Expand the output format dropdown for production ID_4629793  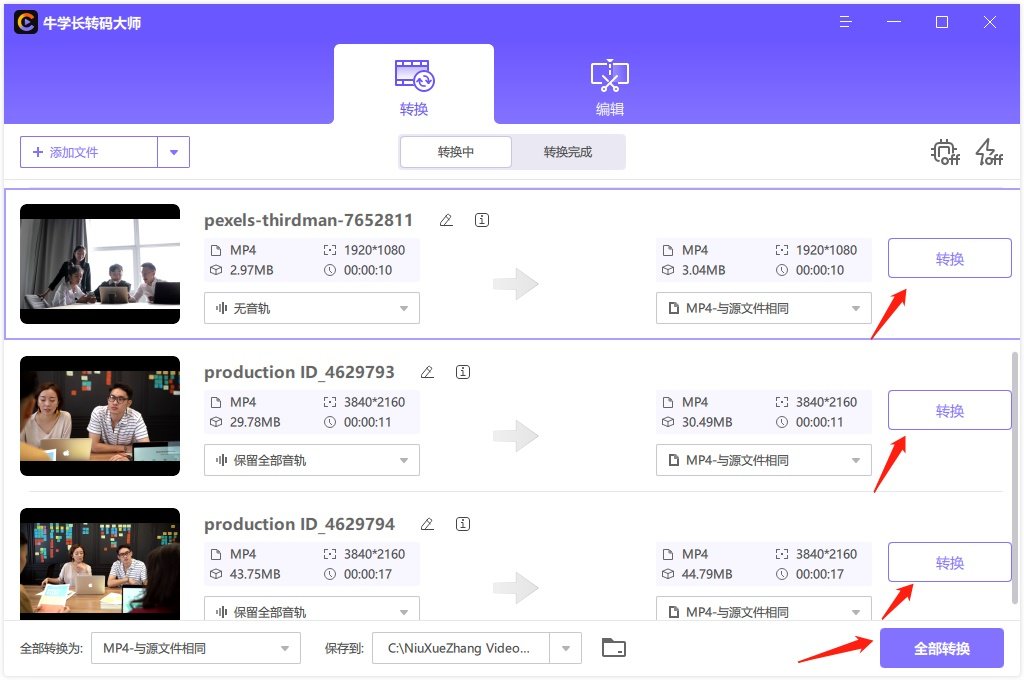point(763,460)
